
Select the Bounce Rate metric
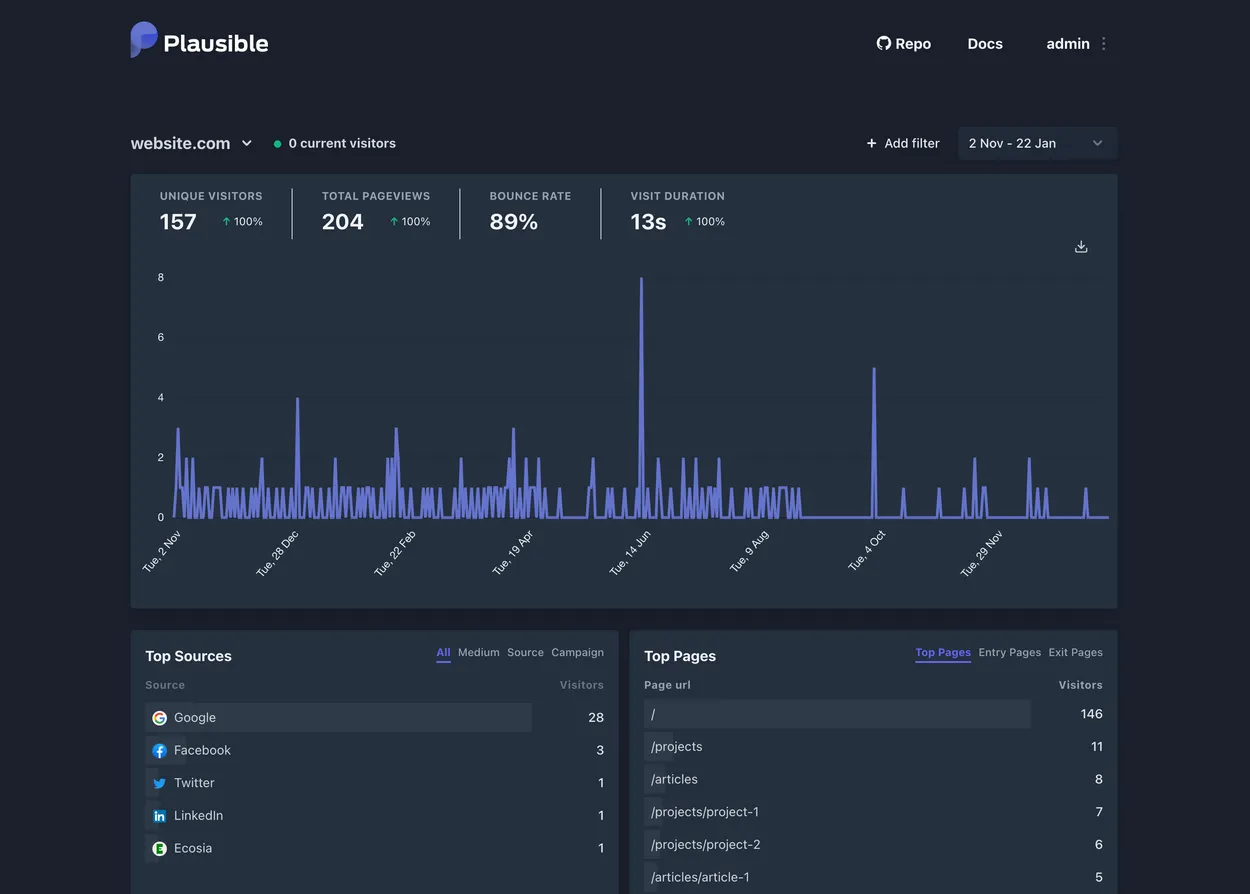click(x=529, y=211)
